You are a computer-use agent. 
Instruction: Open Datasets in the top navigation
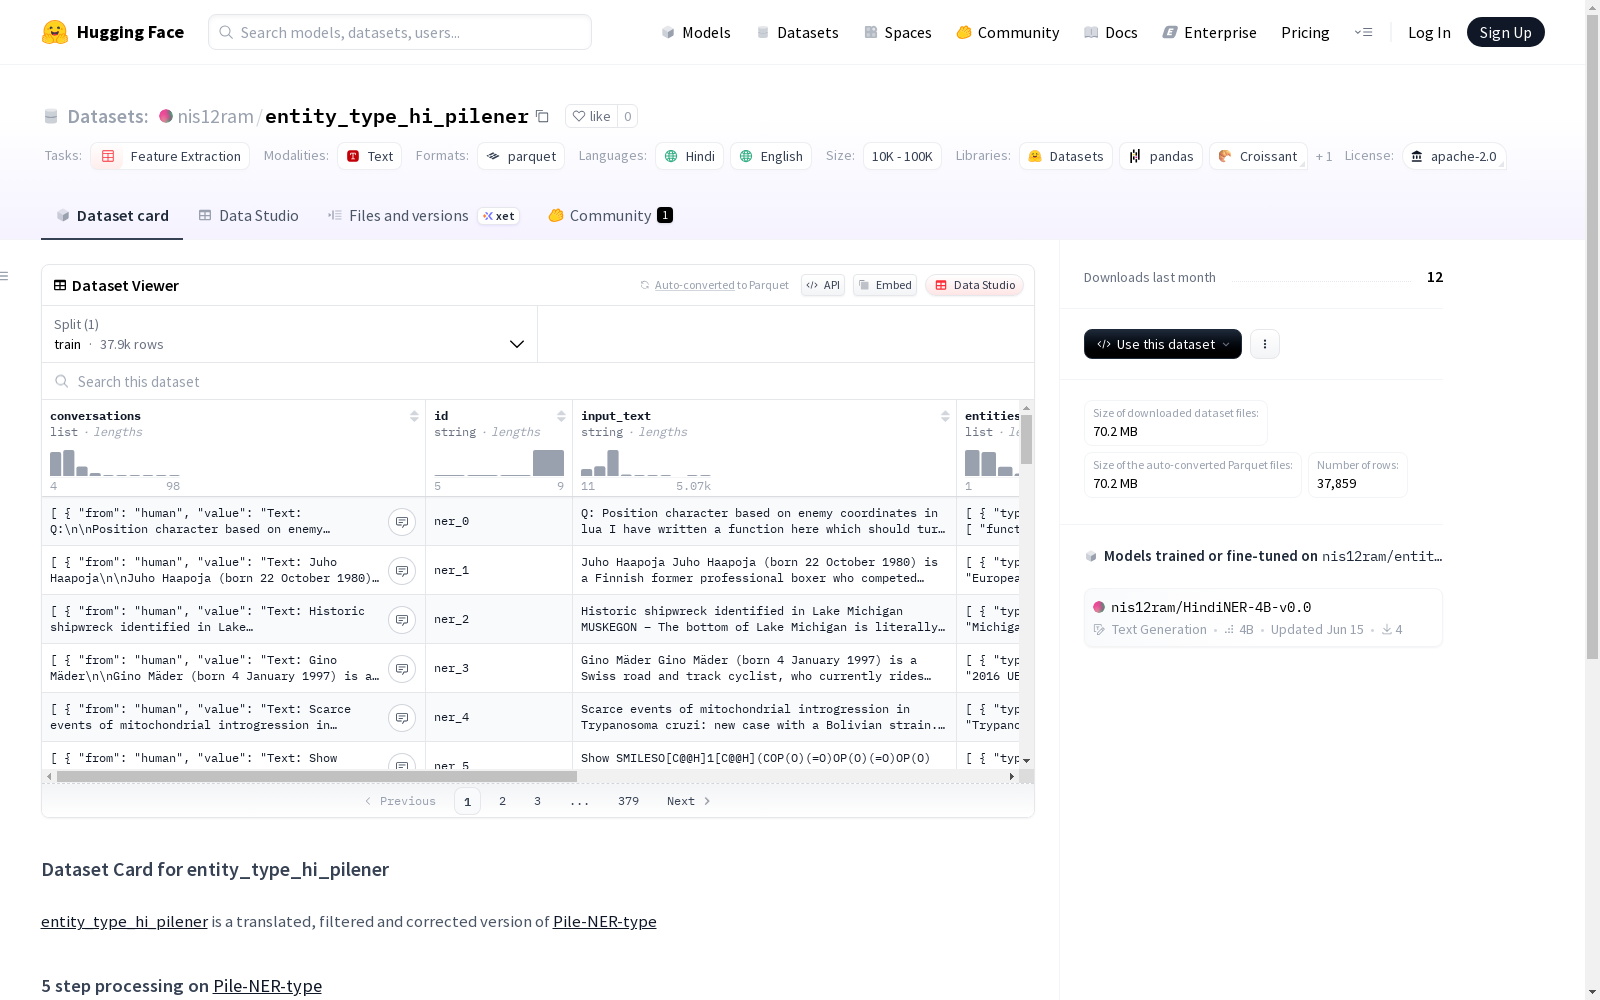797,32
